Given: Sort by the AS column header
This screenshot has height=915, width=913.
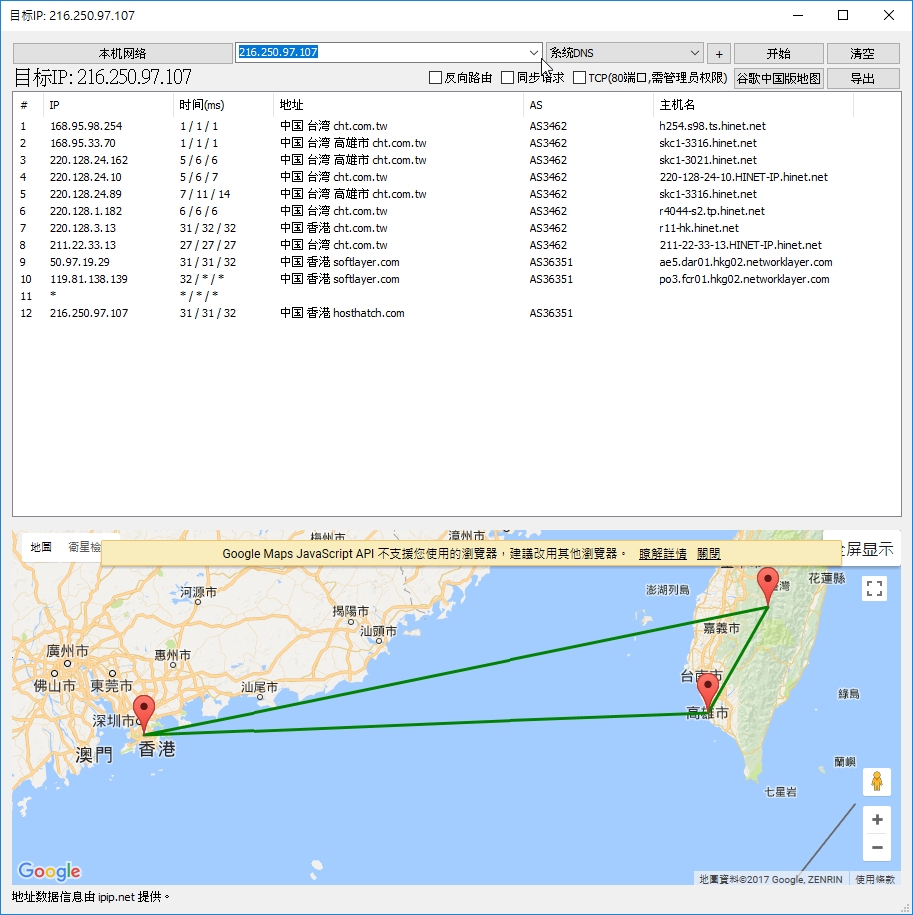Looking at the screenshot, I should coord(588,105).
